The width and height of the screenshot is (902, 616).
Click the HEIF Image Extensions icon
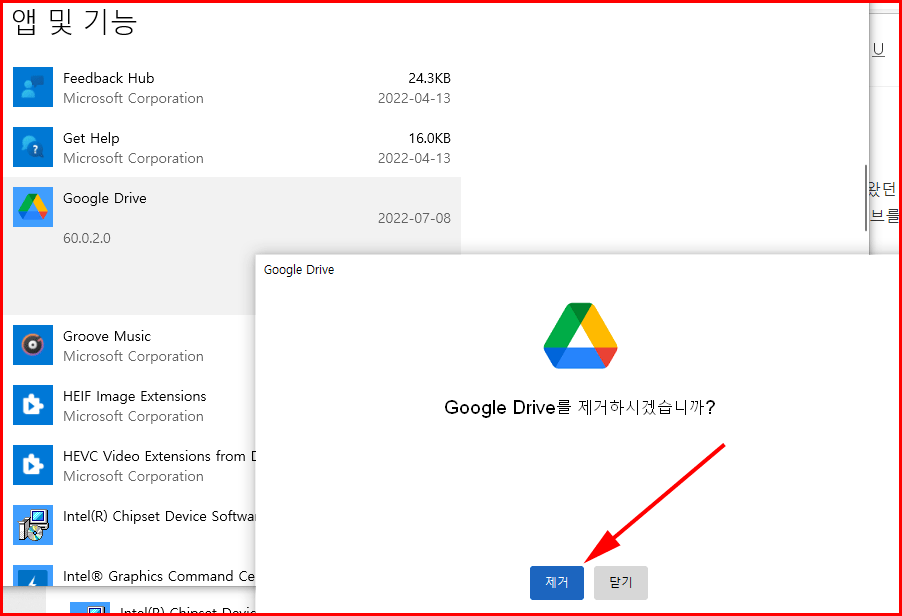tap(33, 405)
